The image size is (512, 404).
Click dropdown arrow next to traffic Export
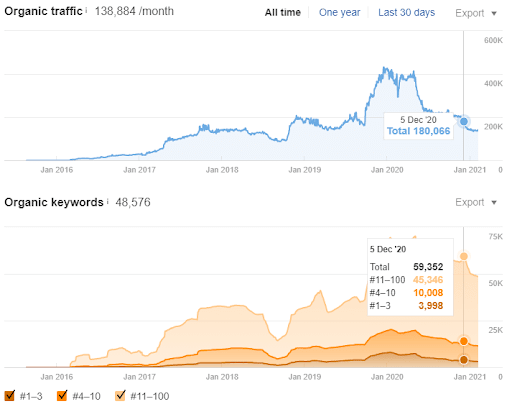tap(494, 14)
